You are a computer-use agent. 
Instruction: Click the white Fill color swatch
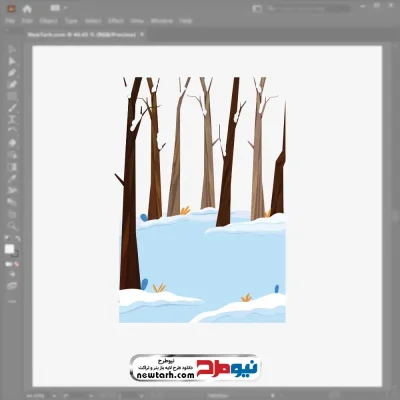[9, 249]
